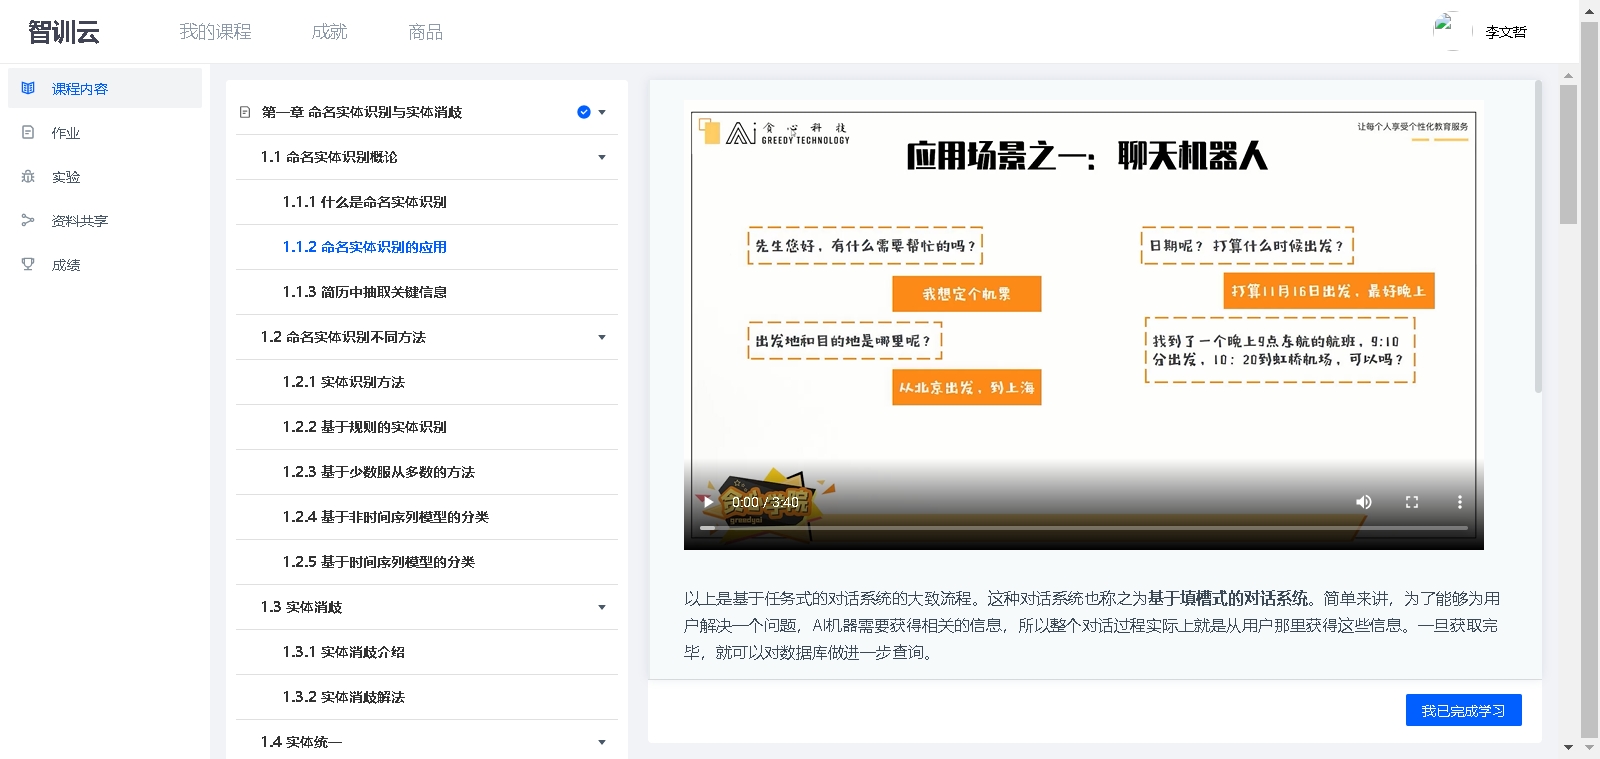The height and width of the screenshot is (759, 1600).
Task: Mute the video with speaker icon
Action: [x=1364, y=502]
